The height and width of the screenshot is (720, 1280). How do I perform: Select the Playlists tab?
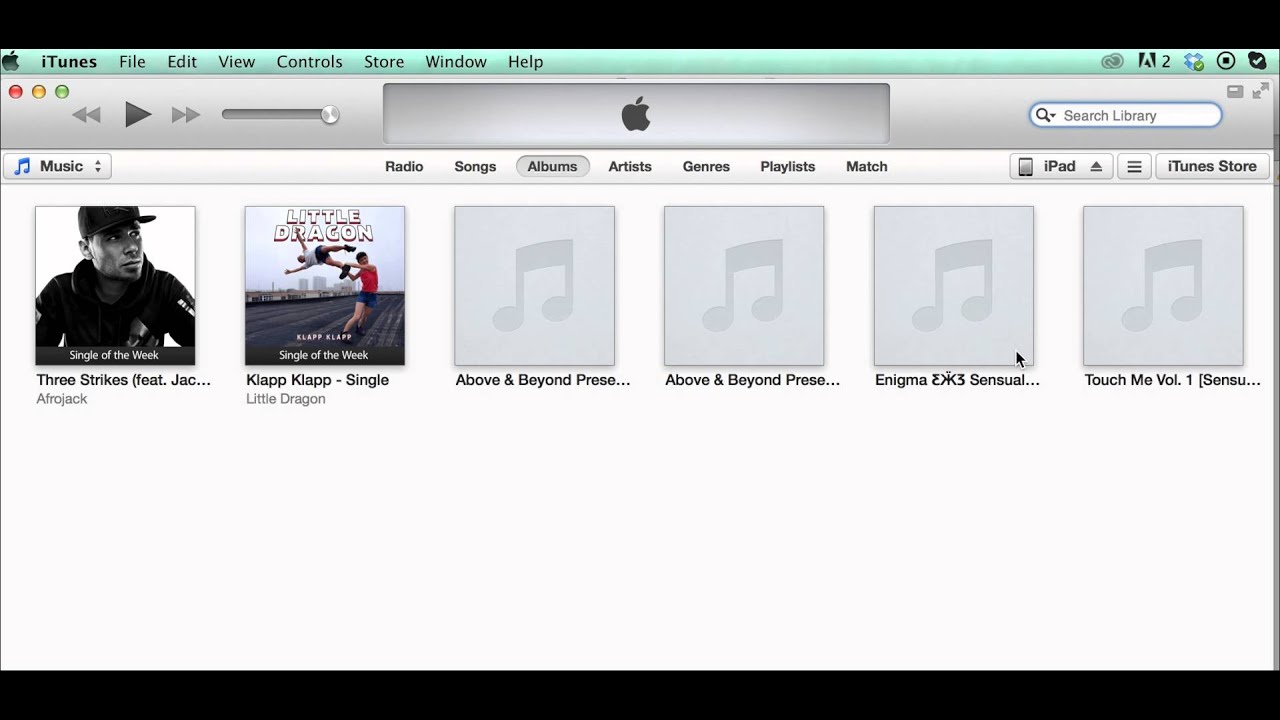pos(787,167)
